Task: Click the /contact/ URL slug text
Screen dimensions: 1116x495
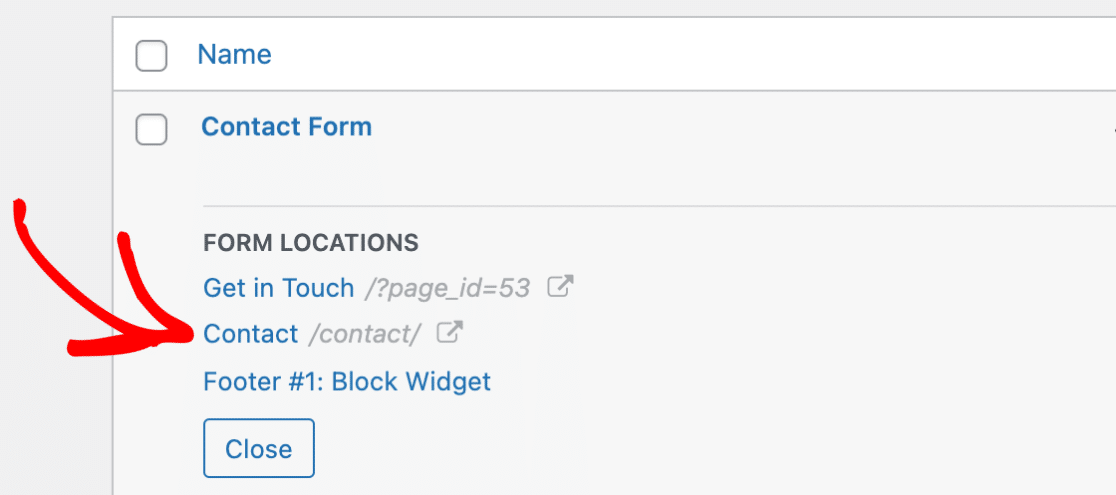Action: point(365,334)
